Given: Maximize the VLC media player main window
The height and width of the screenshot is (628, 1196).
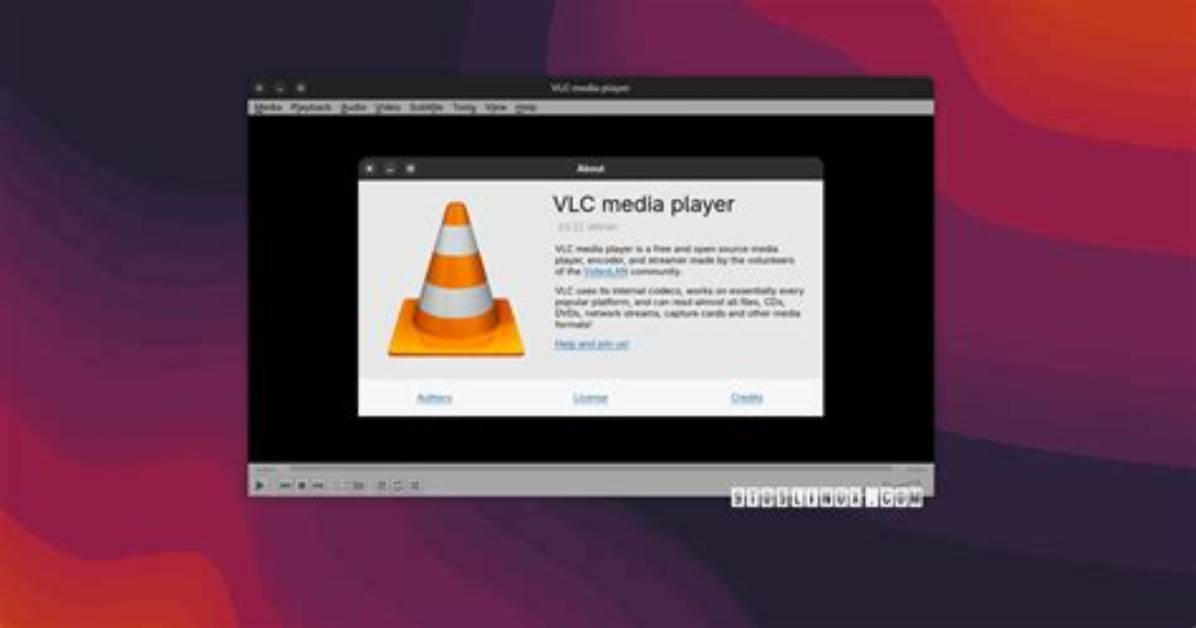Looking at the screenshot, I should (301, 88).
